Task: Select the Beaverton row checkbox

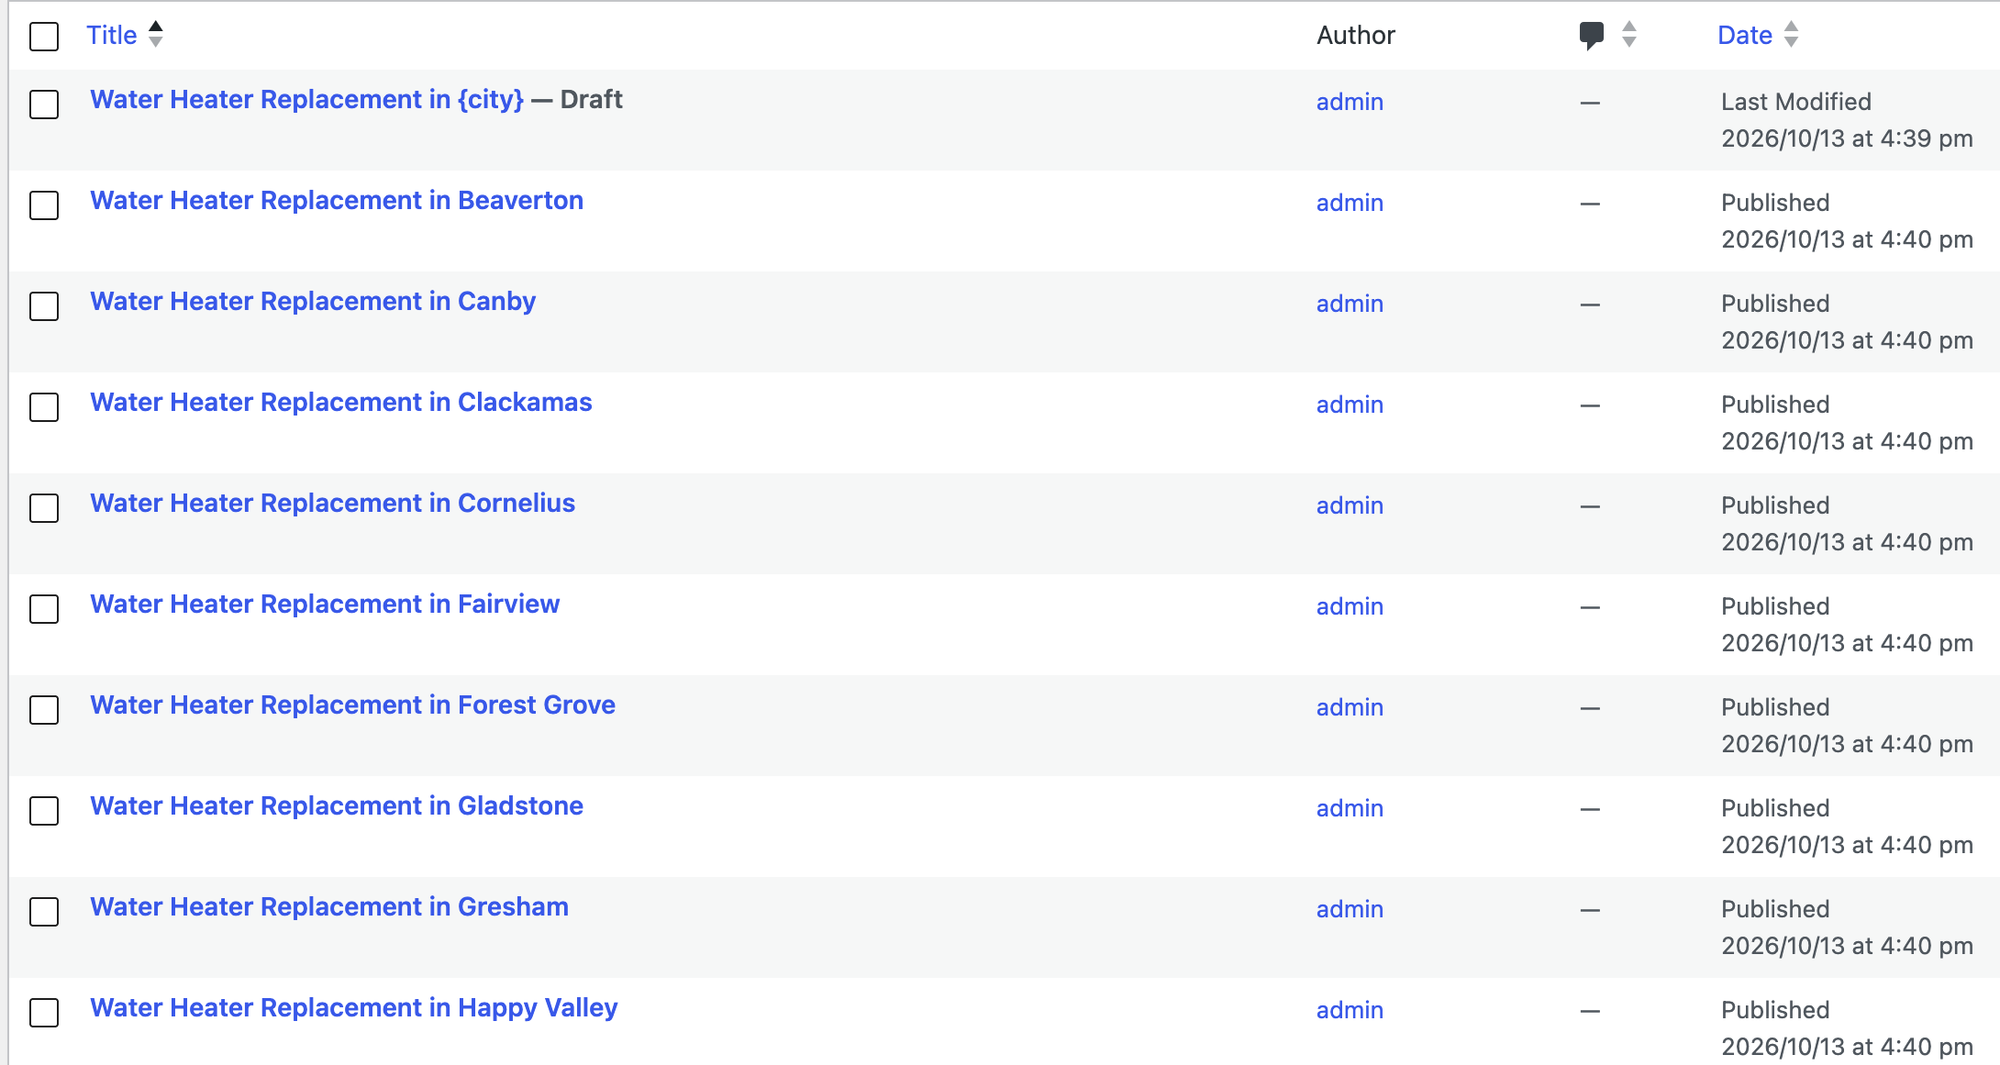Action: click(44, 205)
